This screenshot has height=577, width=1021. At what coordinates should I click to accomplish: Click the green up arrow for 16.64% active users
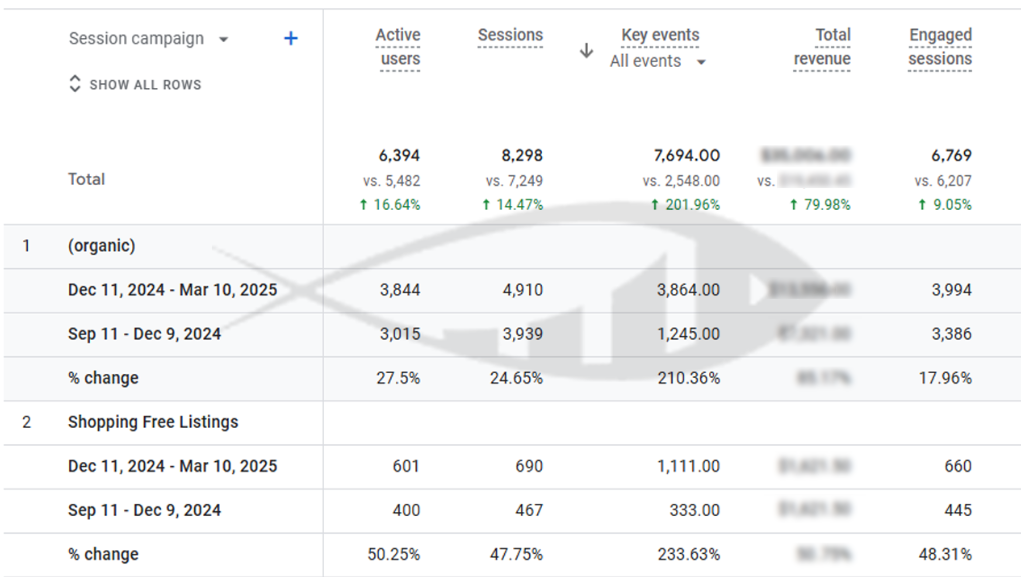pyautogui.click(x=367, y=205)
